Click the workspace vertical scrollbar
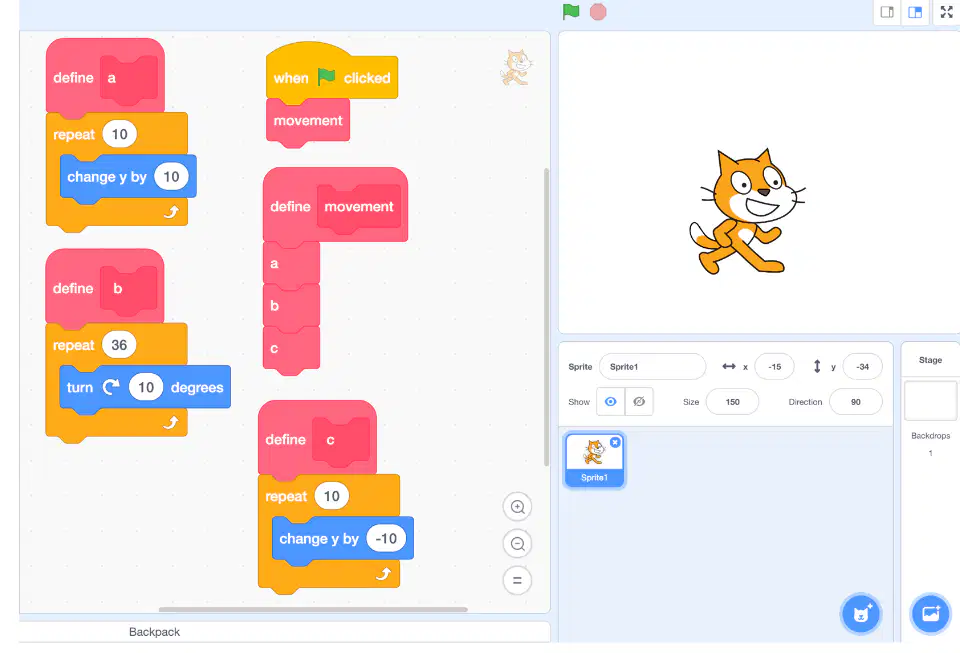The height and width of the screenshot is (653, 960). tap(546, 317)
